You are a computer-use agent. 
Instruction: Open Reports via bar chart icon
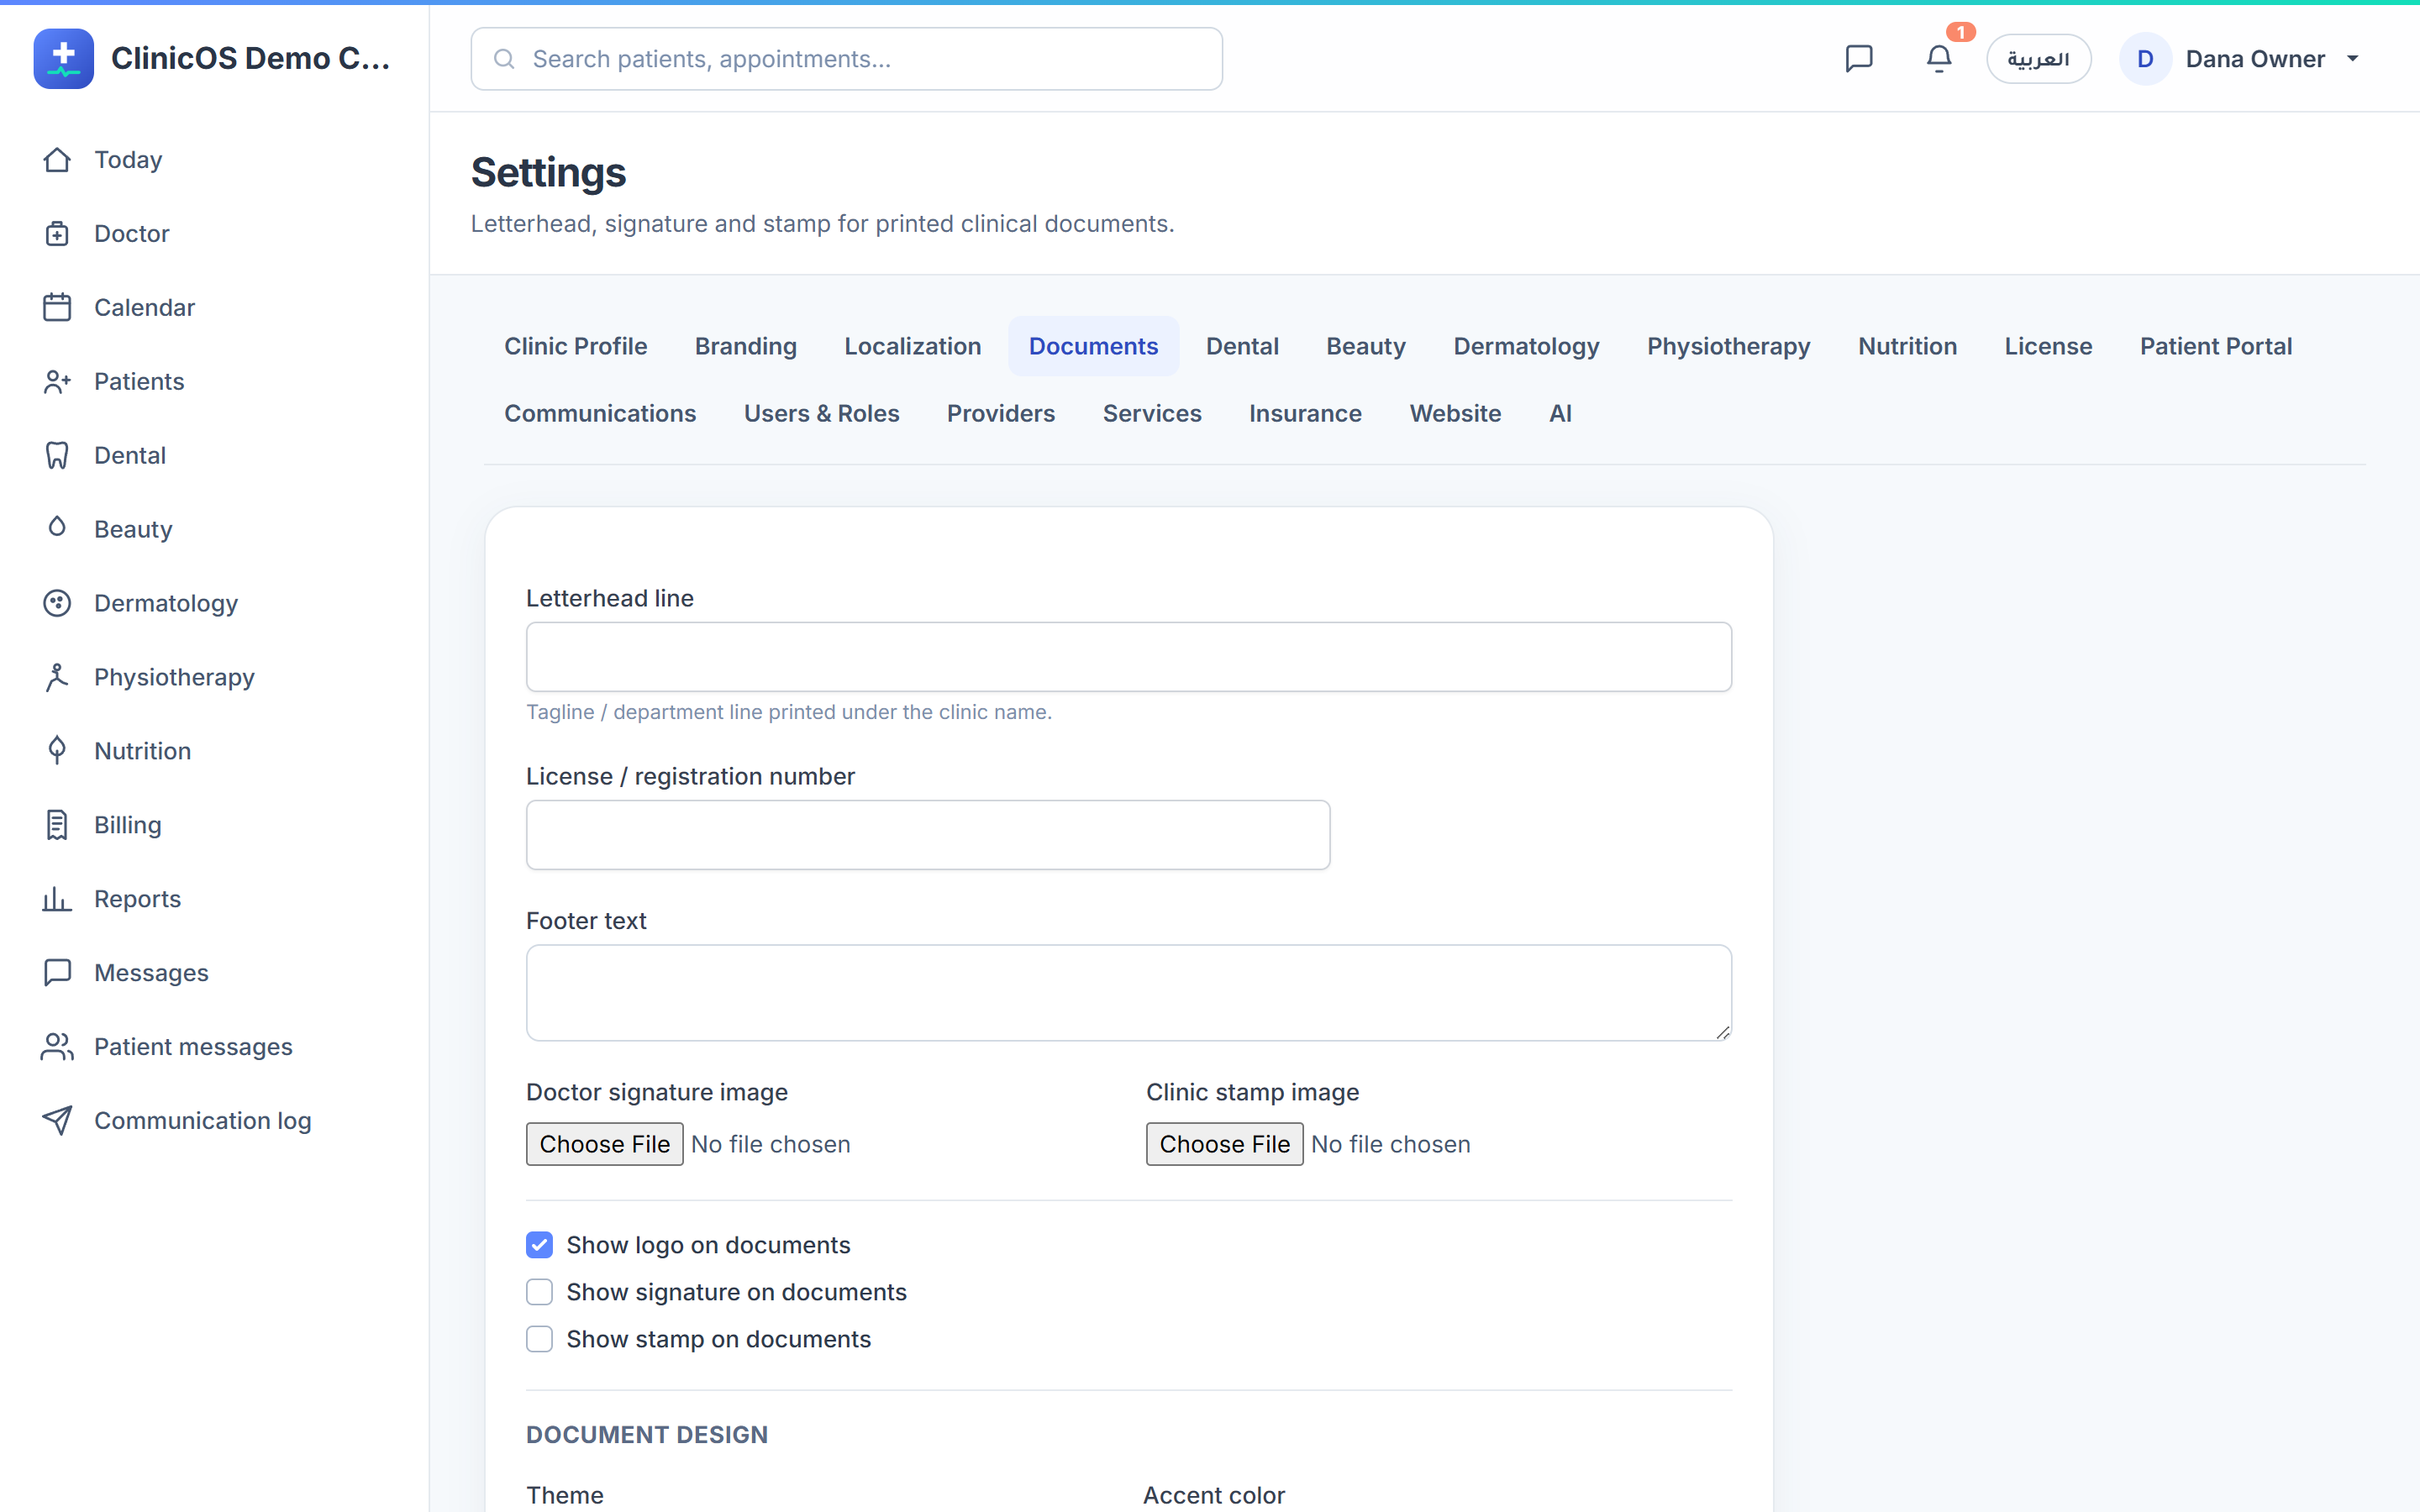[x=57, y=899]
